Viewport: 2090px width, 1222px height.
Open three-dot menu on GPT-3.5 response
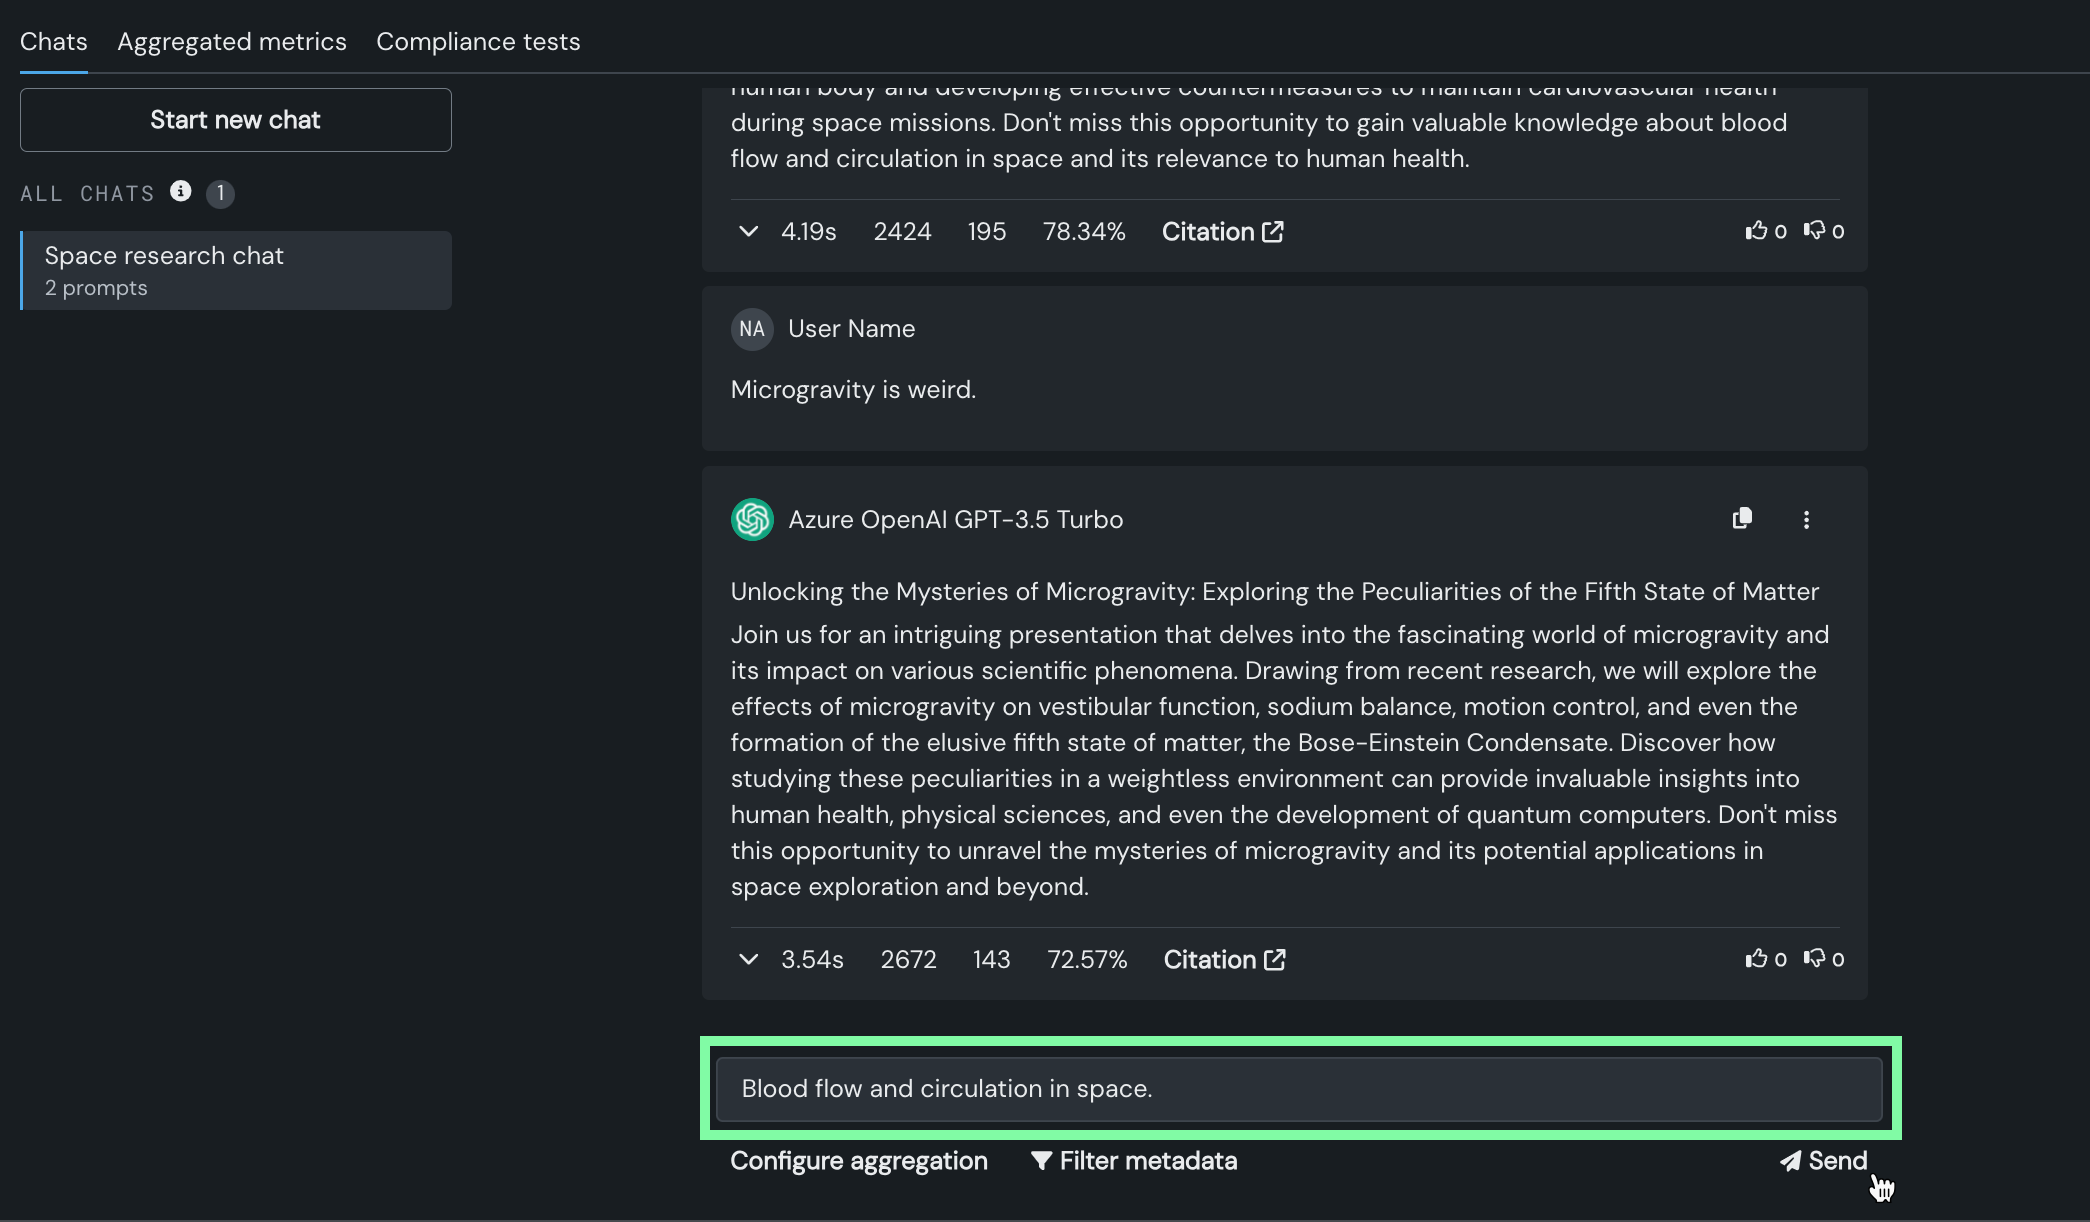(1806, 520)
